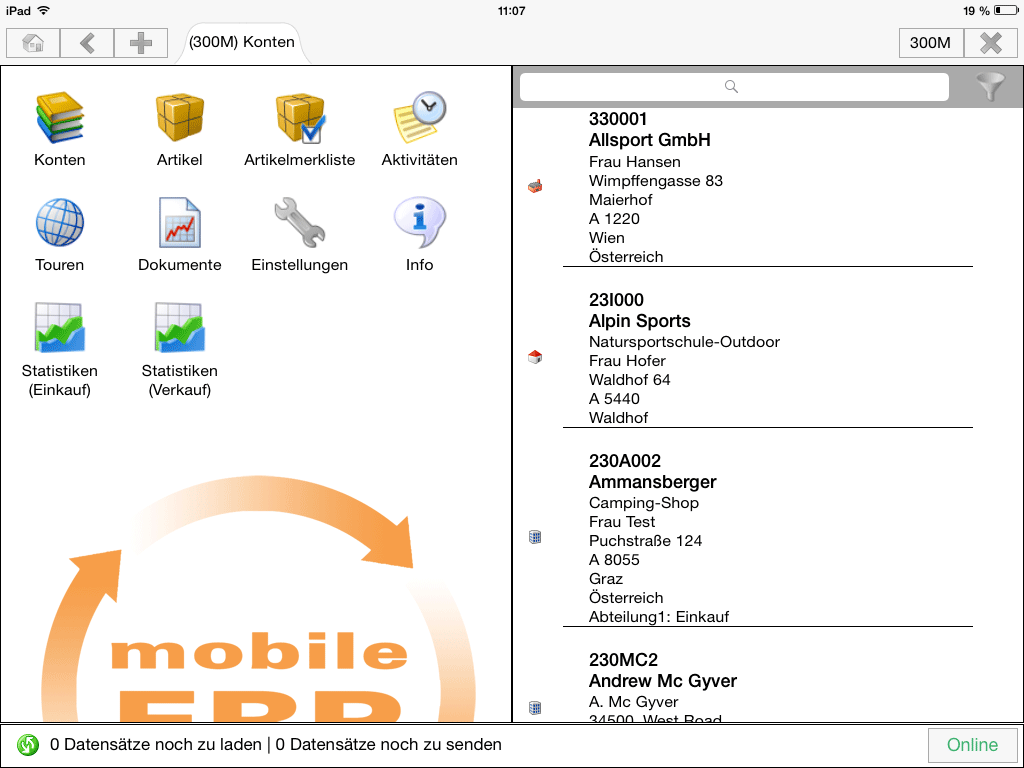Screen dimensions: 1024x768
Task: Open the filter funnel icon
Action: click(990, 86)
